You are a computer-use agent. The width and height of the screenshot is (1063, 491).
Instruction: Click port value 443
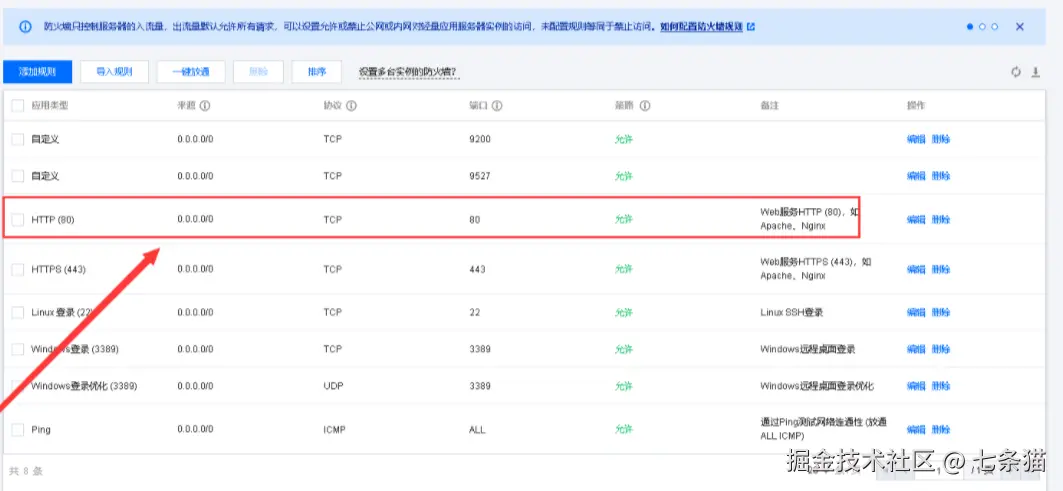(477, 269)
